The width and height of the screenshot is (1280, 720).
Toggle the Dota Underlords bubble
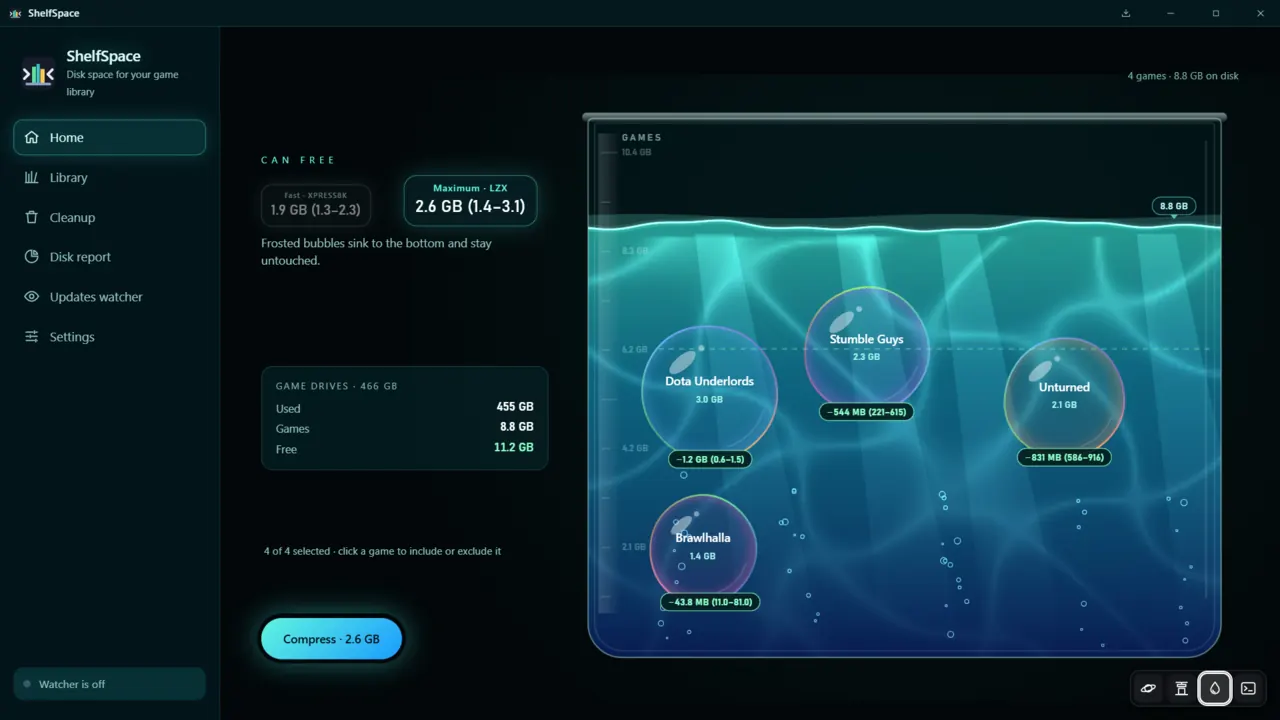click(x=709, y=392)
